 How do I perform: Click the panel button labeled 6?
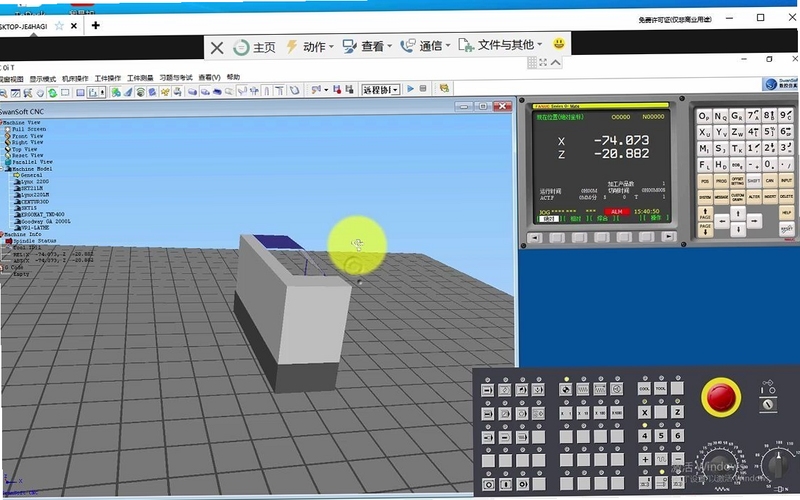678,435
